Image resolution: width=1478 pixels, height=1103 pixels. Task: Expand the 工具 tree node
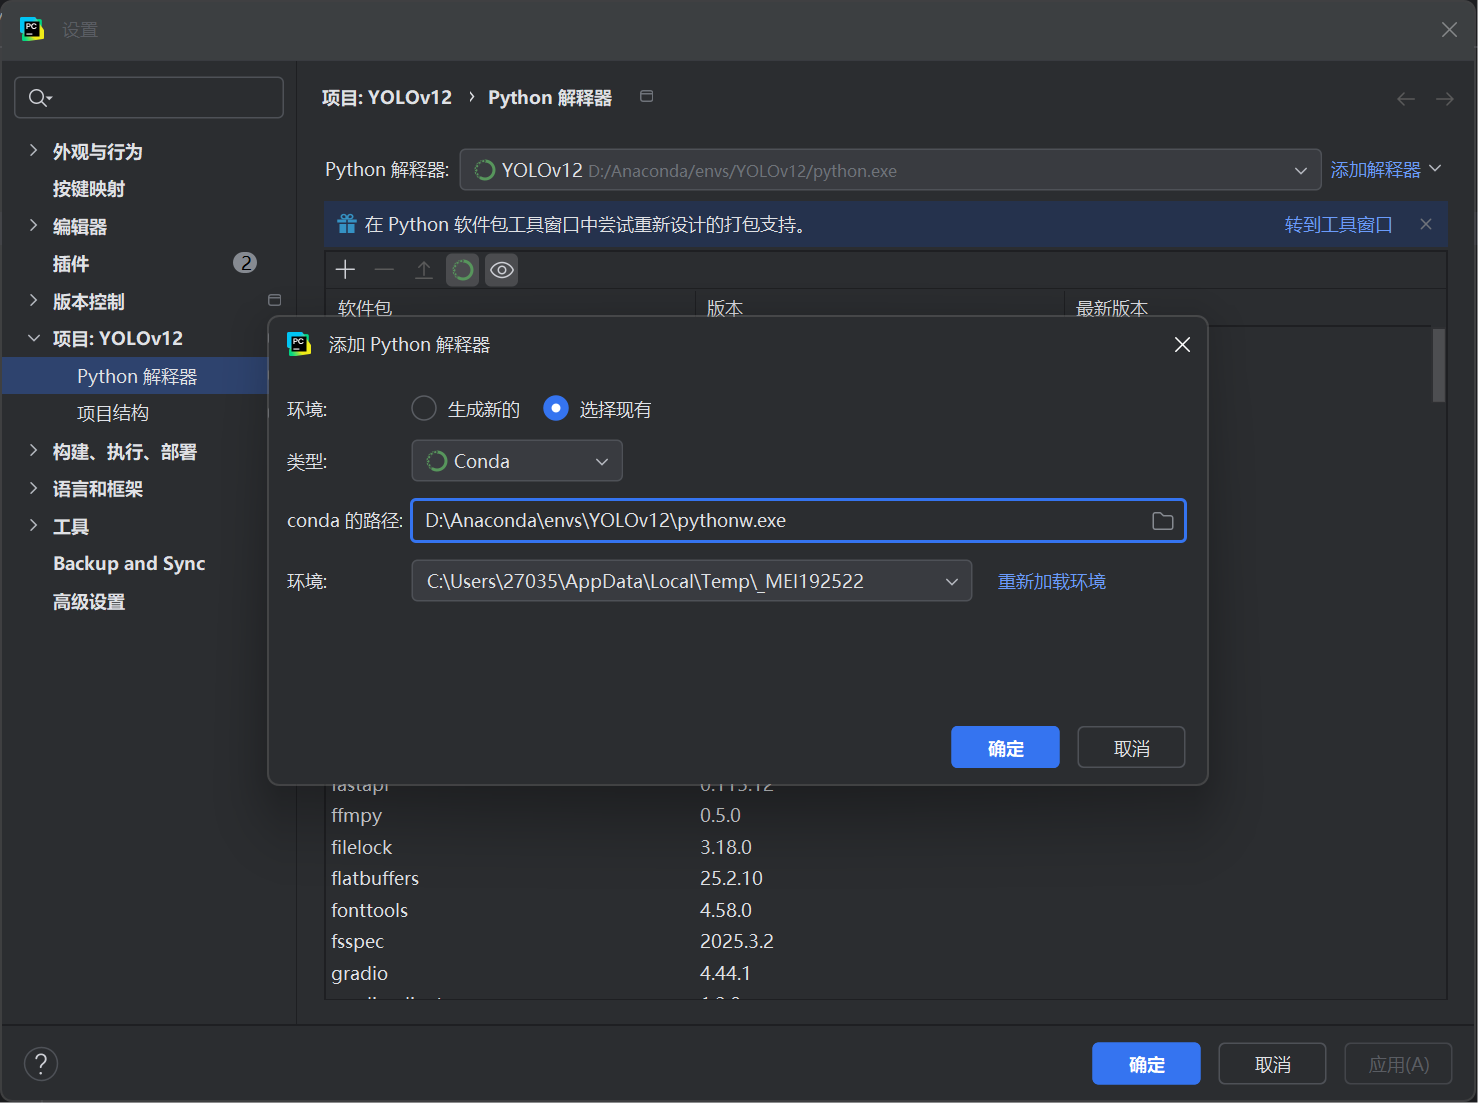click(x=33, y=525)
